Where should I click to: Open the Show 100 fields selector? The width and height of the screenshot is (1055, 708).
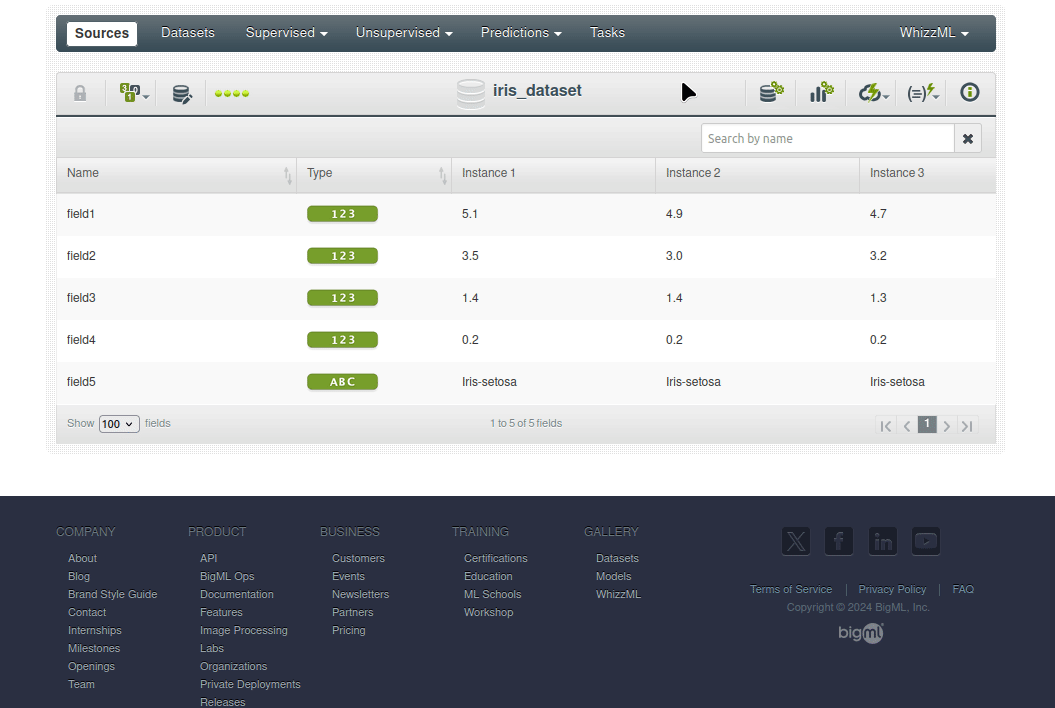[x=119, y=424]
